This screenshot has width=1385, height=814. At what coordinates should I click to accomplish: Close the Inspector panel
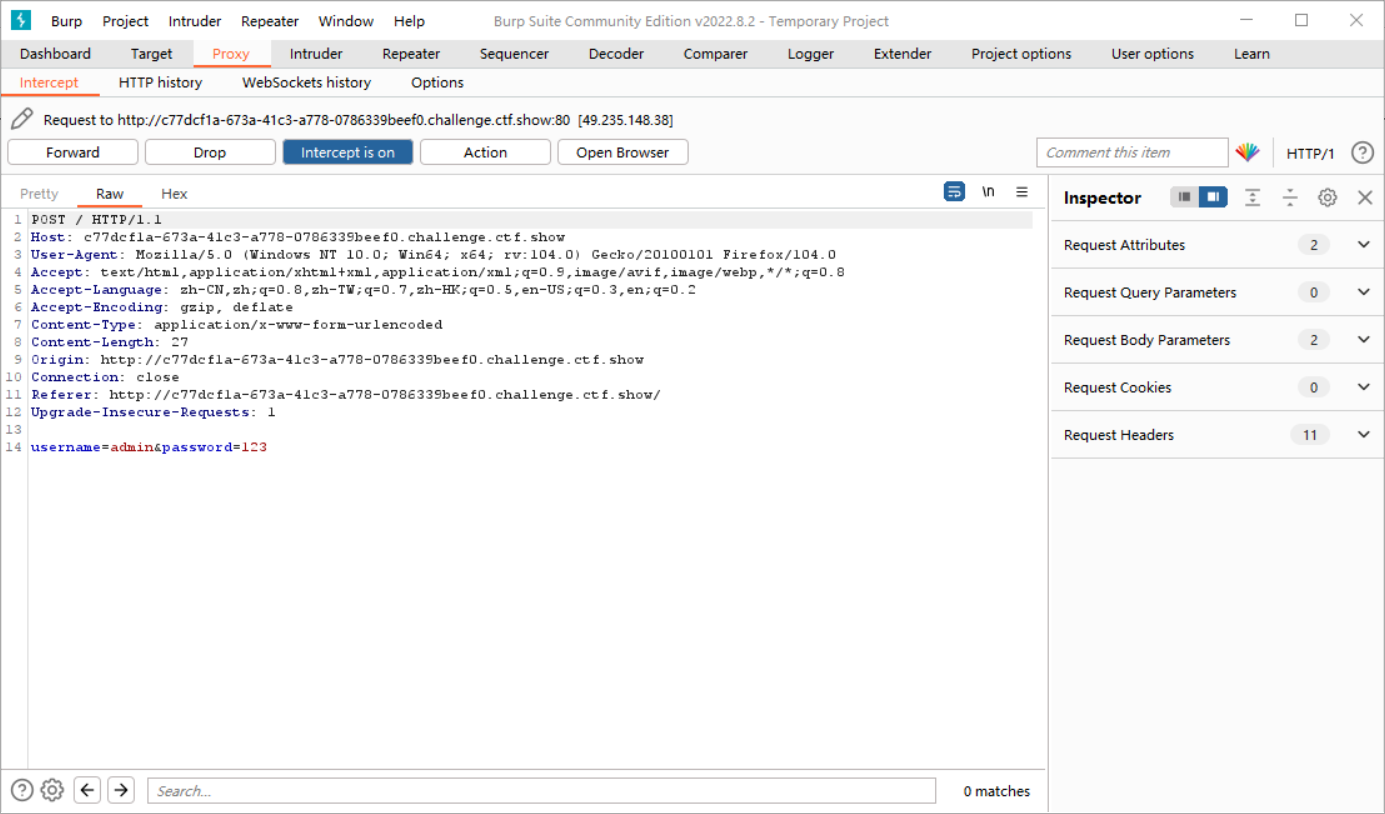[x=1365, y=198]
